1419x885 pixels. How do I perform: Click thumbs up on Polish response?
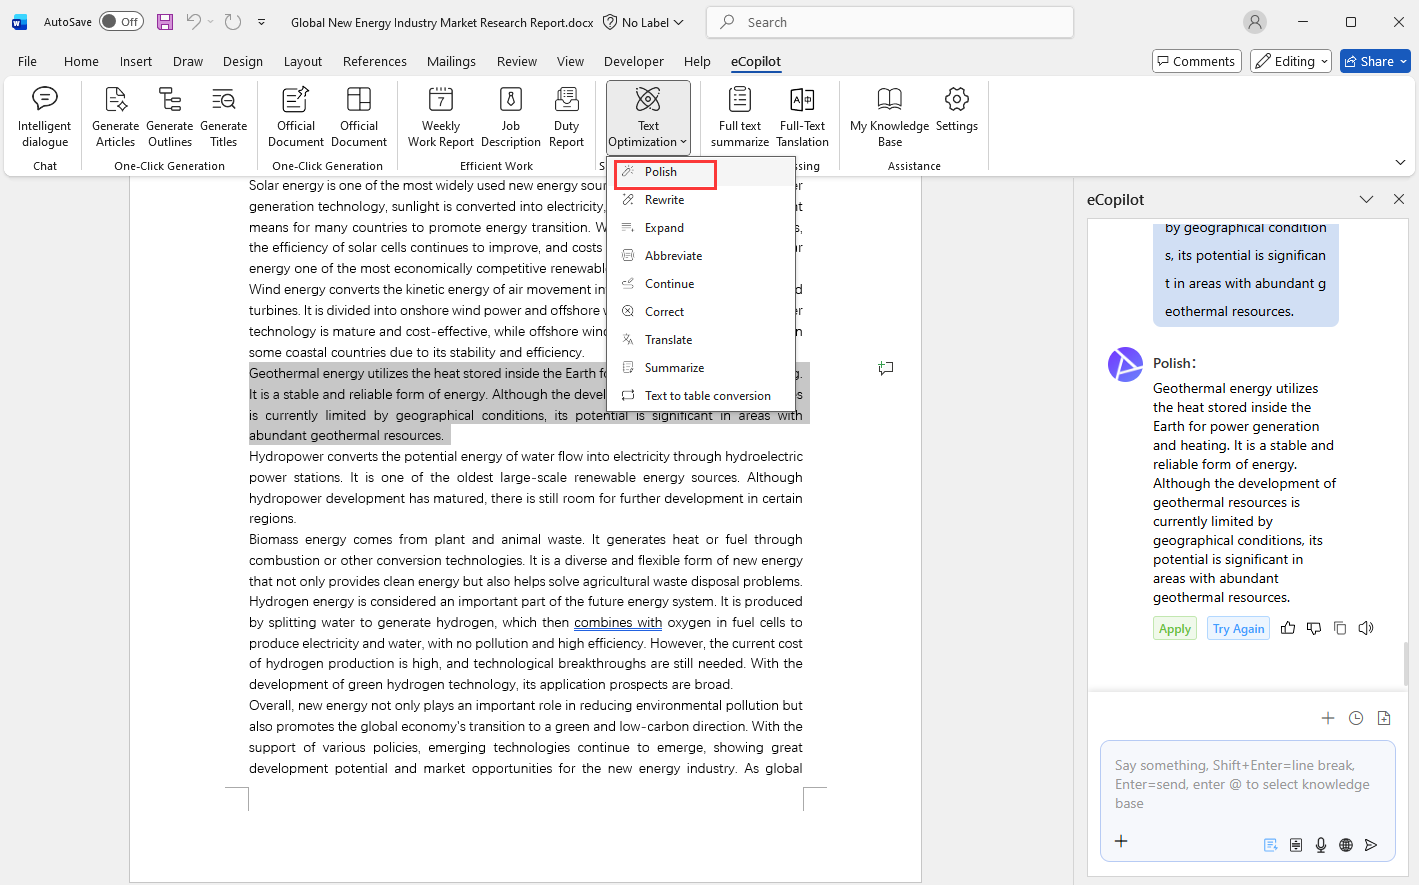pos(1288,628)
